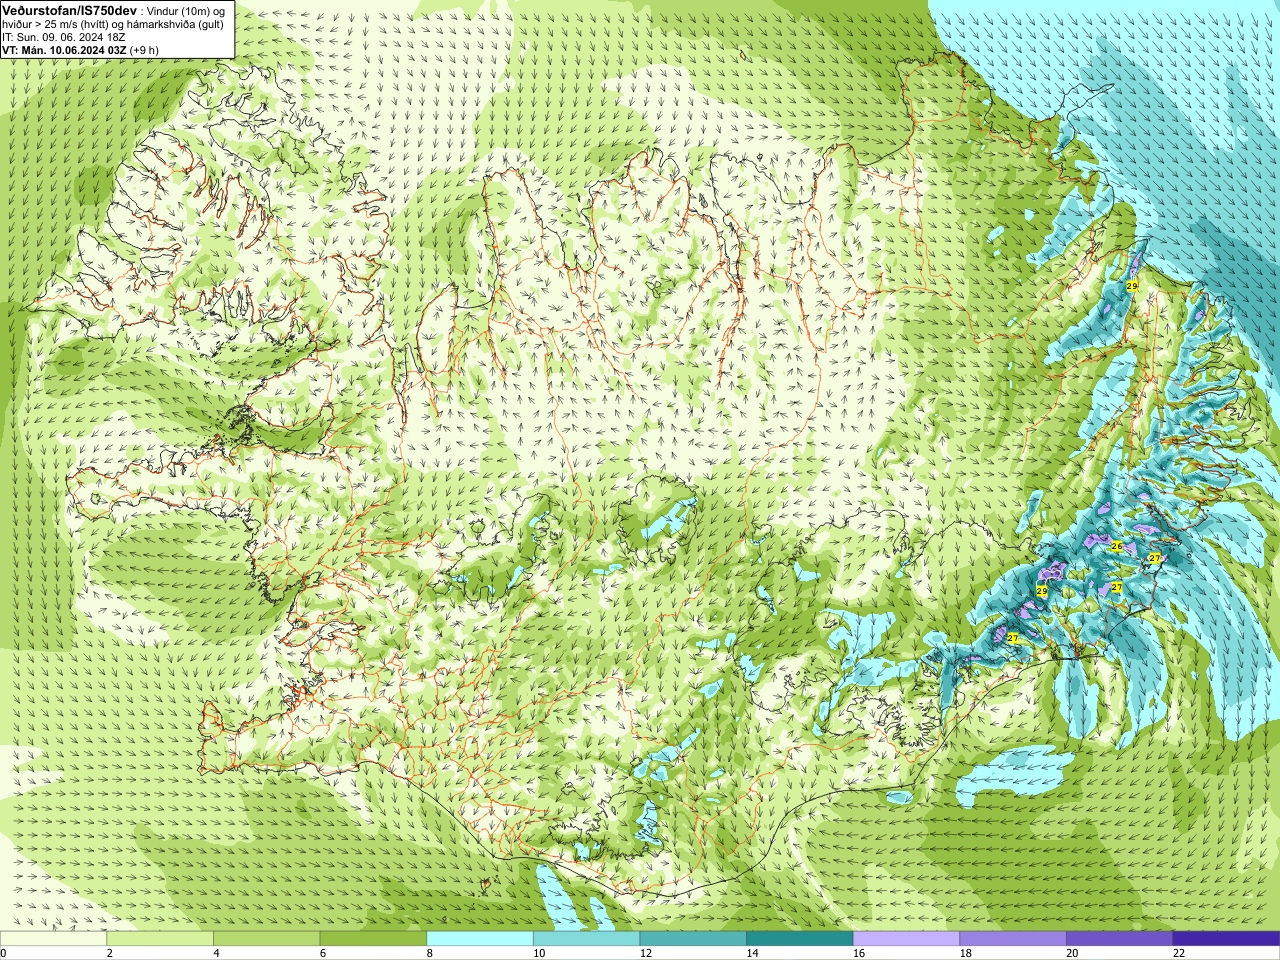1280x960 pixels.
Task: Click the 10–12 m/s turquoise legend swatch
Action: pyautogui.click(x=586, y=939)
